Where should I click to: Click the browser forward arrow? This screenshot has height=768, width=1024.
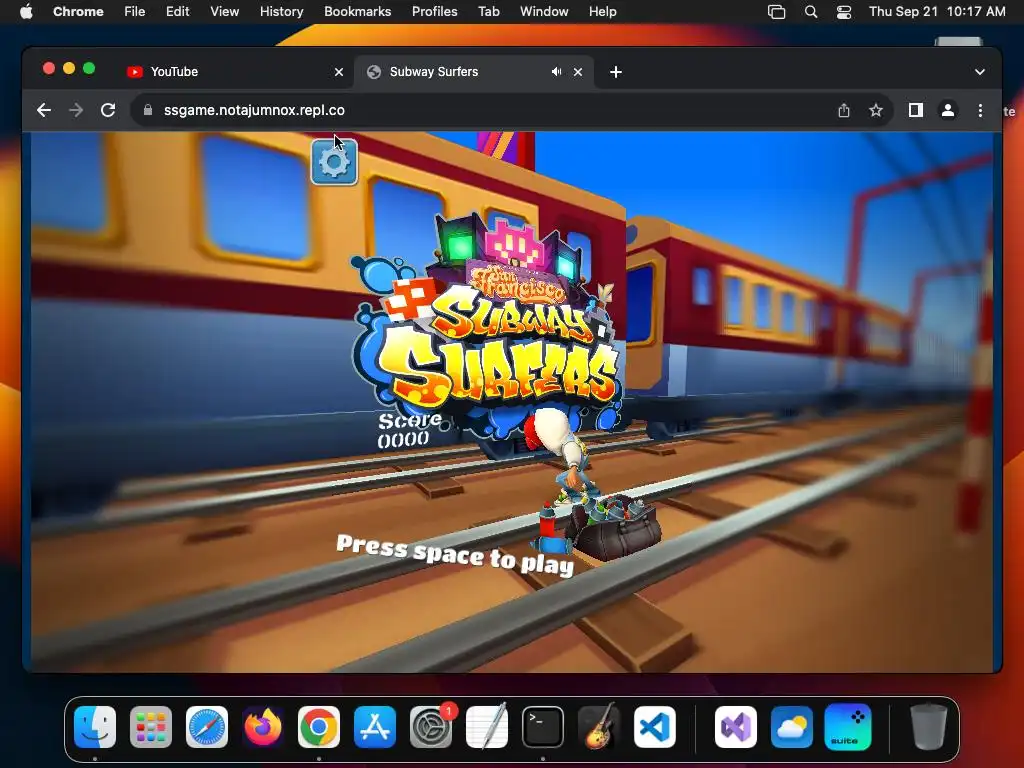pyautogui.click(x=76, y=110)
